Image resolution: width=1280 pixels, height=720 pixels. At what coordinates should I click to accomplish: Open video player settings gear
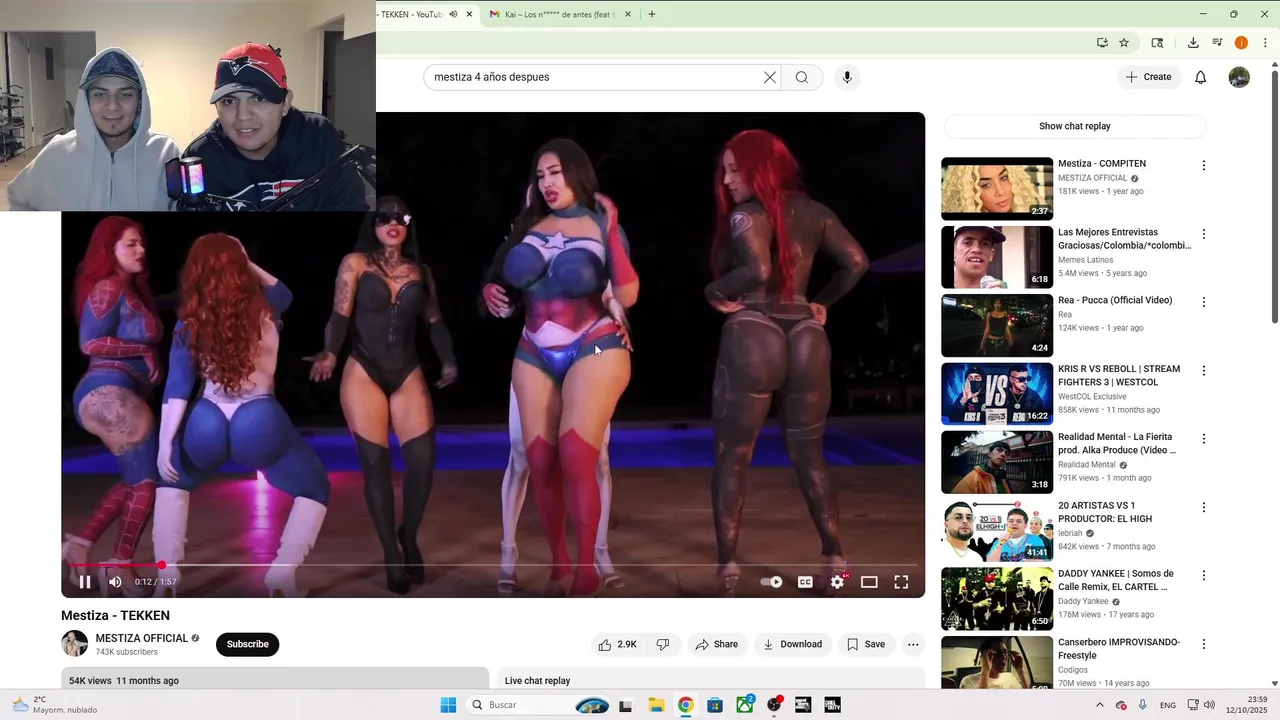(838, 582)
